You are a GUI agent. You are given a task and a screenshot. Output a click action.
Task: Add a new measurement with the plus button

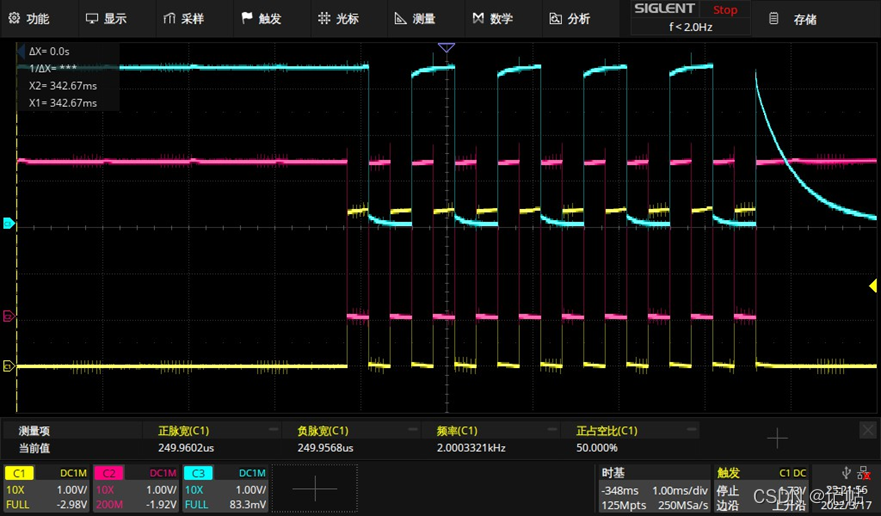tap(777, 438)
